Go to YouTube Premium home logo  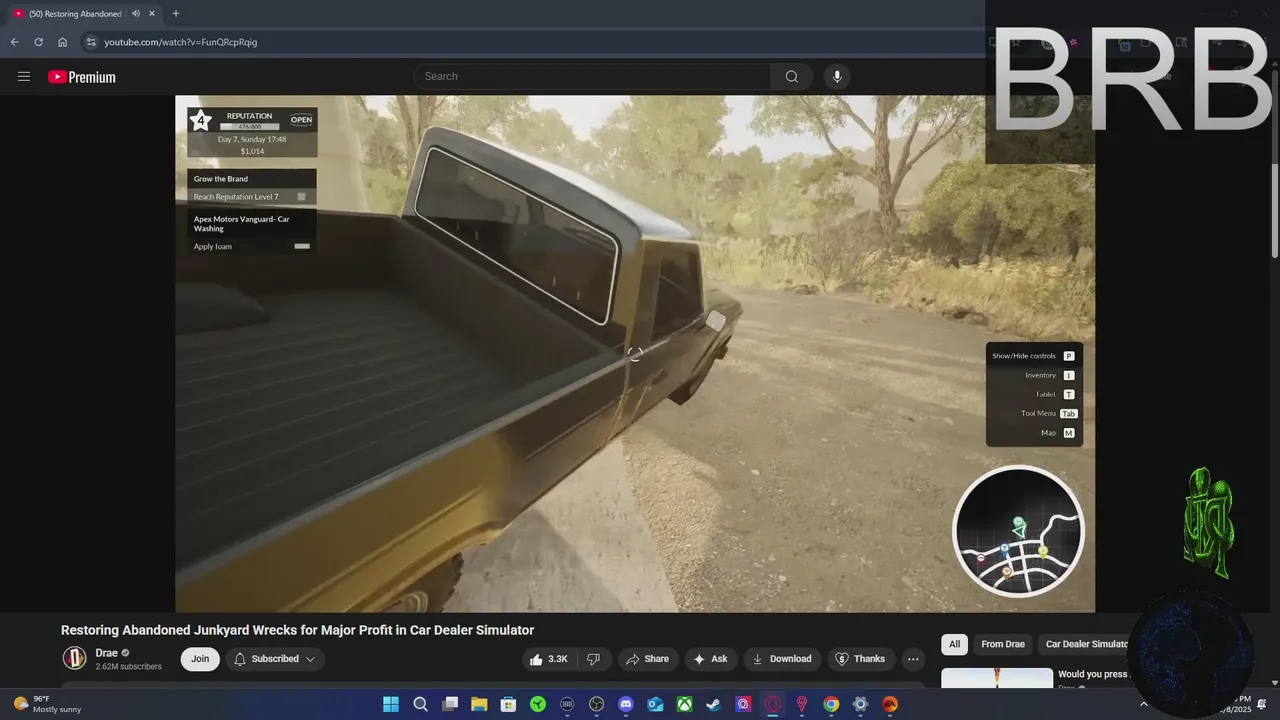[x=82, y=77]
